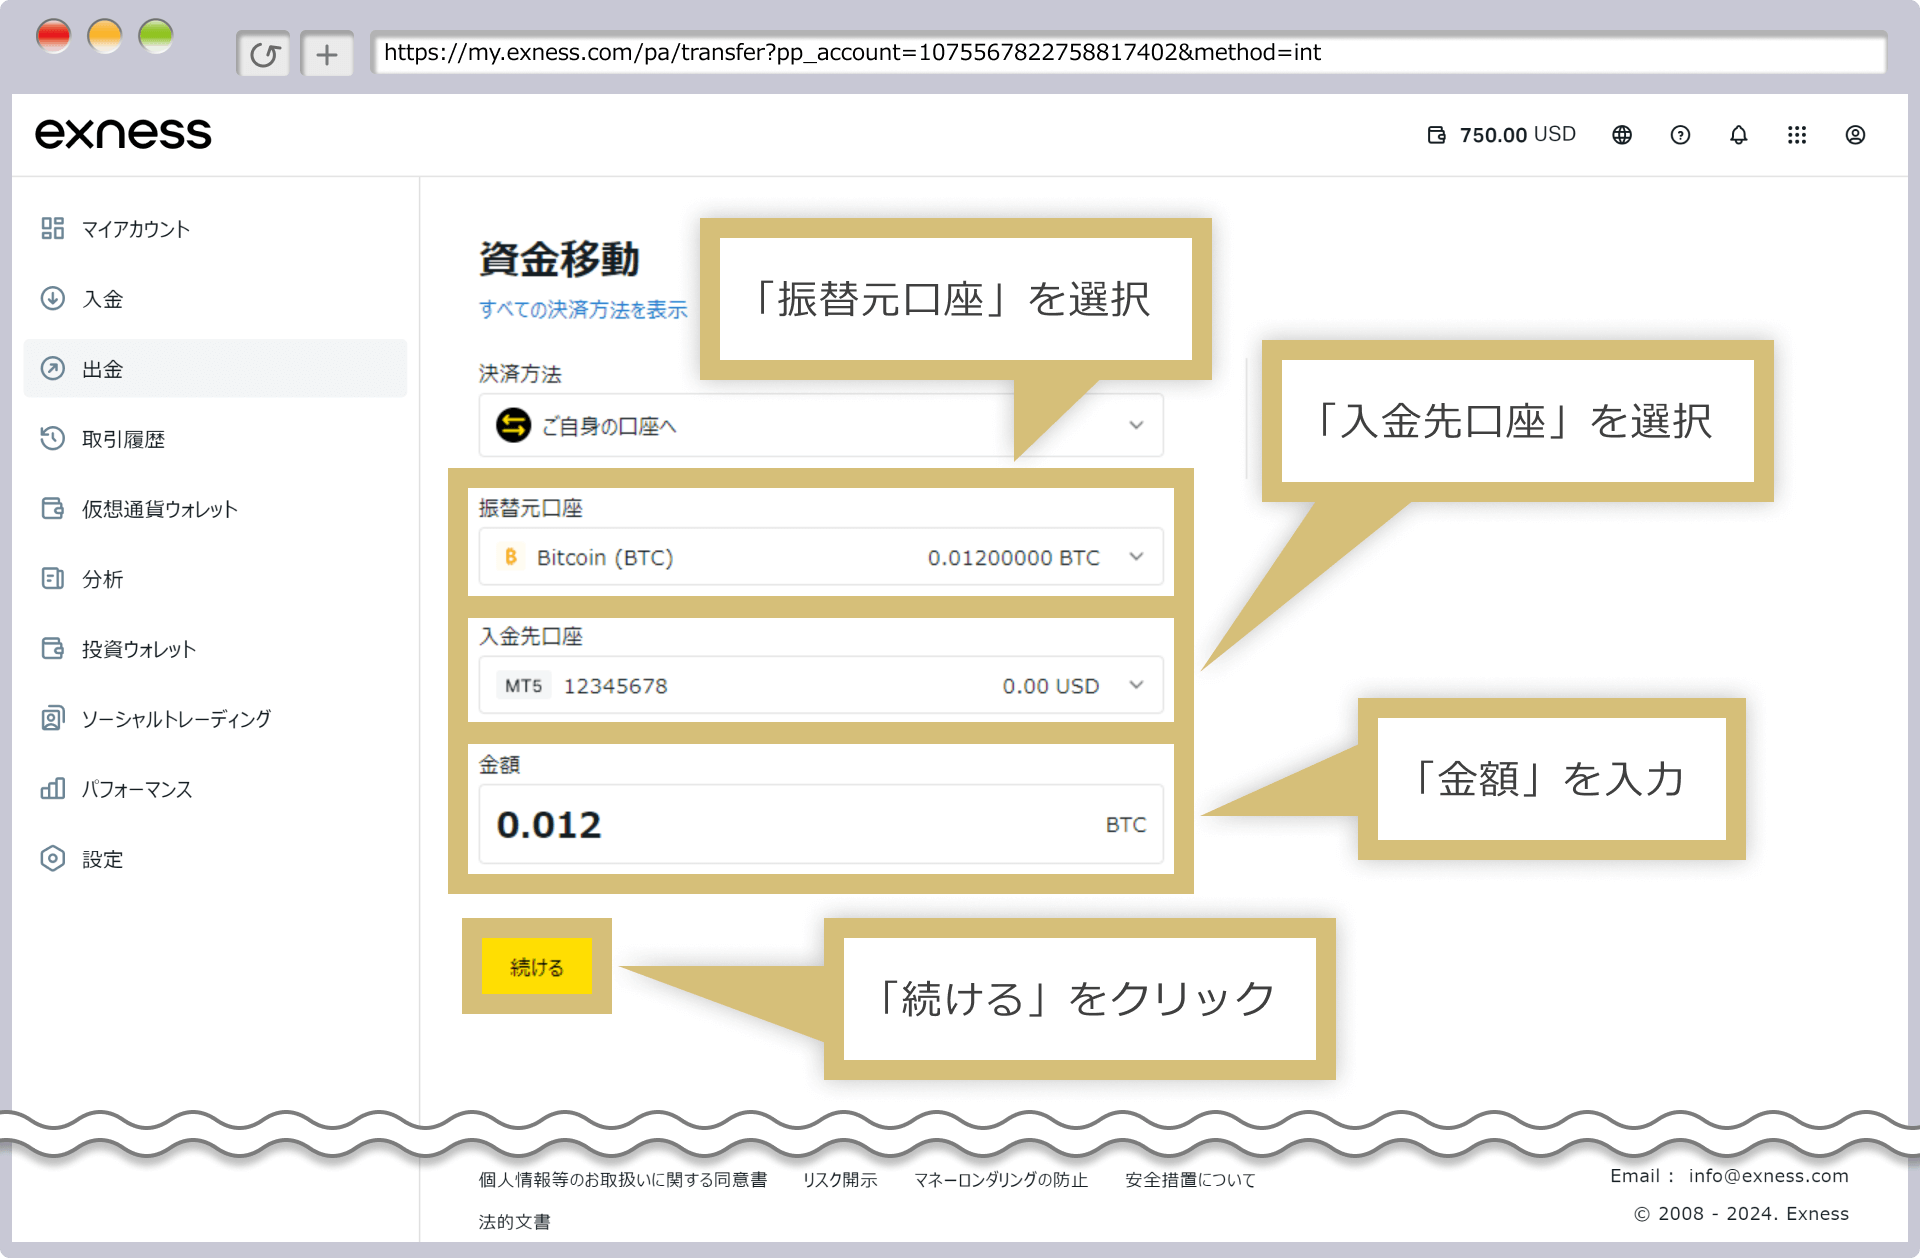Image resolution: width=1920 pixels, height=1258 pixels.
Task: Open 仮想通貨ウォレット in sidebar
Action: tap(215, 508)
